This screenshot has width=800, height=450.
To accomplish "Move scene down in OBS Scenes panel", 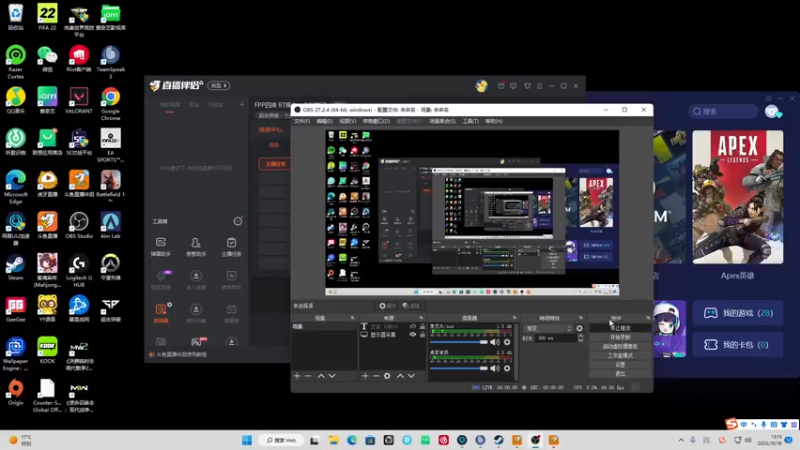I will 332,376.
